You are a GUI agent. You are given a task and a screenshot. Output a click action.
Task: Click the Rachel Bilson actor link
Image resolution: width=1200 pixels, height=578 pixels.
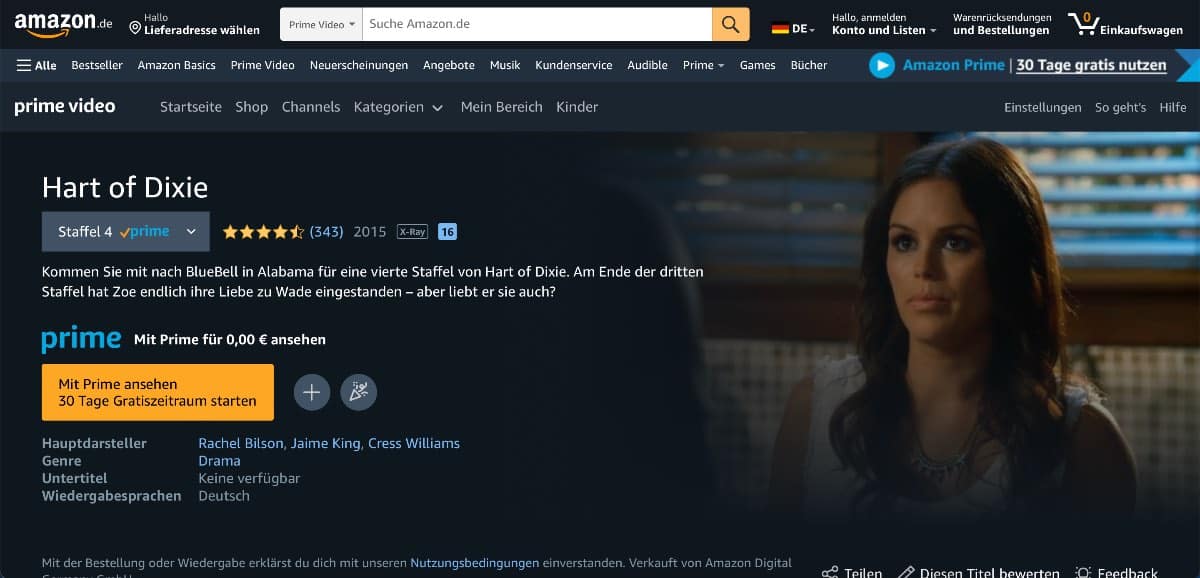[x=241, y=443]
